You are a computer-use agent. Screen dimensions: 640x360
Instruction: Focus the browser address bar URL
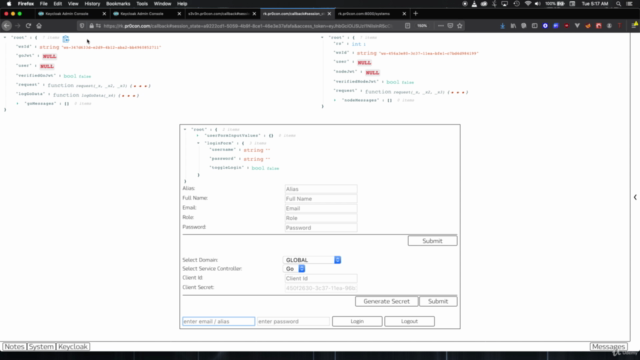[247, 26]
